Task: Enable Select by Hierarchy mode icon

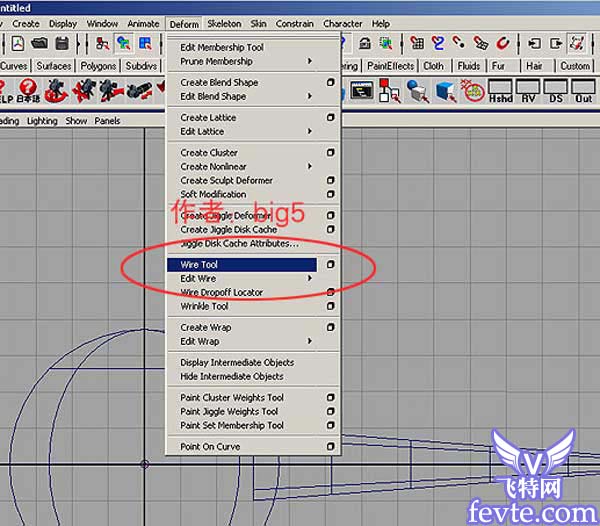Action: pos(102,43)
